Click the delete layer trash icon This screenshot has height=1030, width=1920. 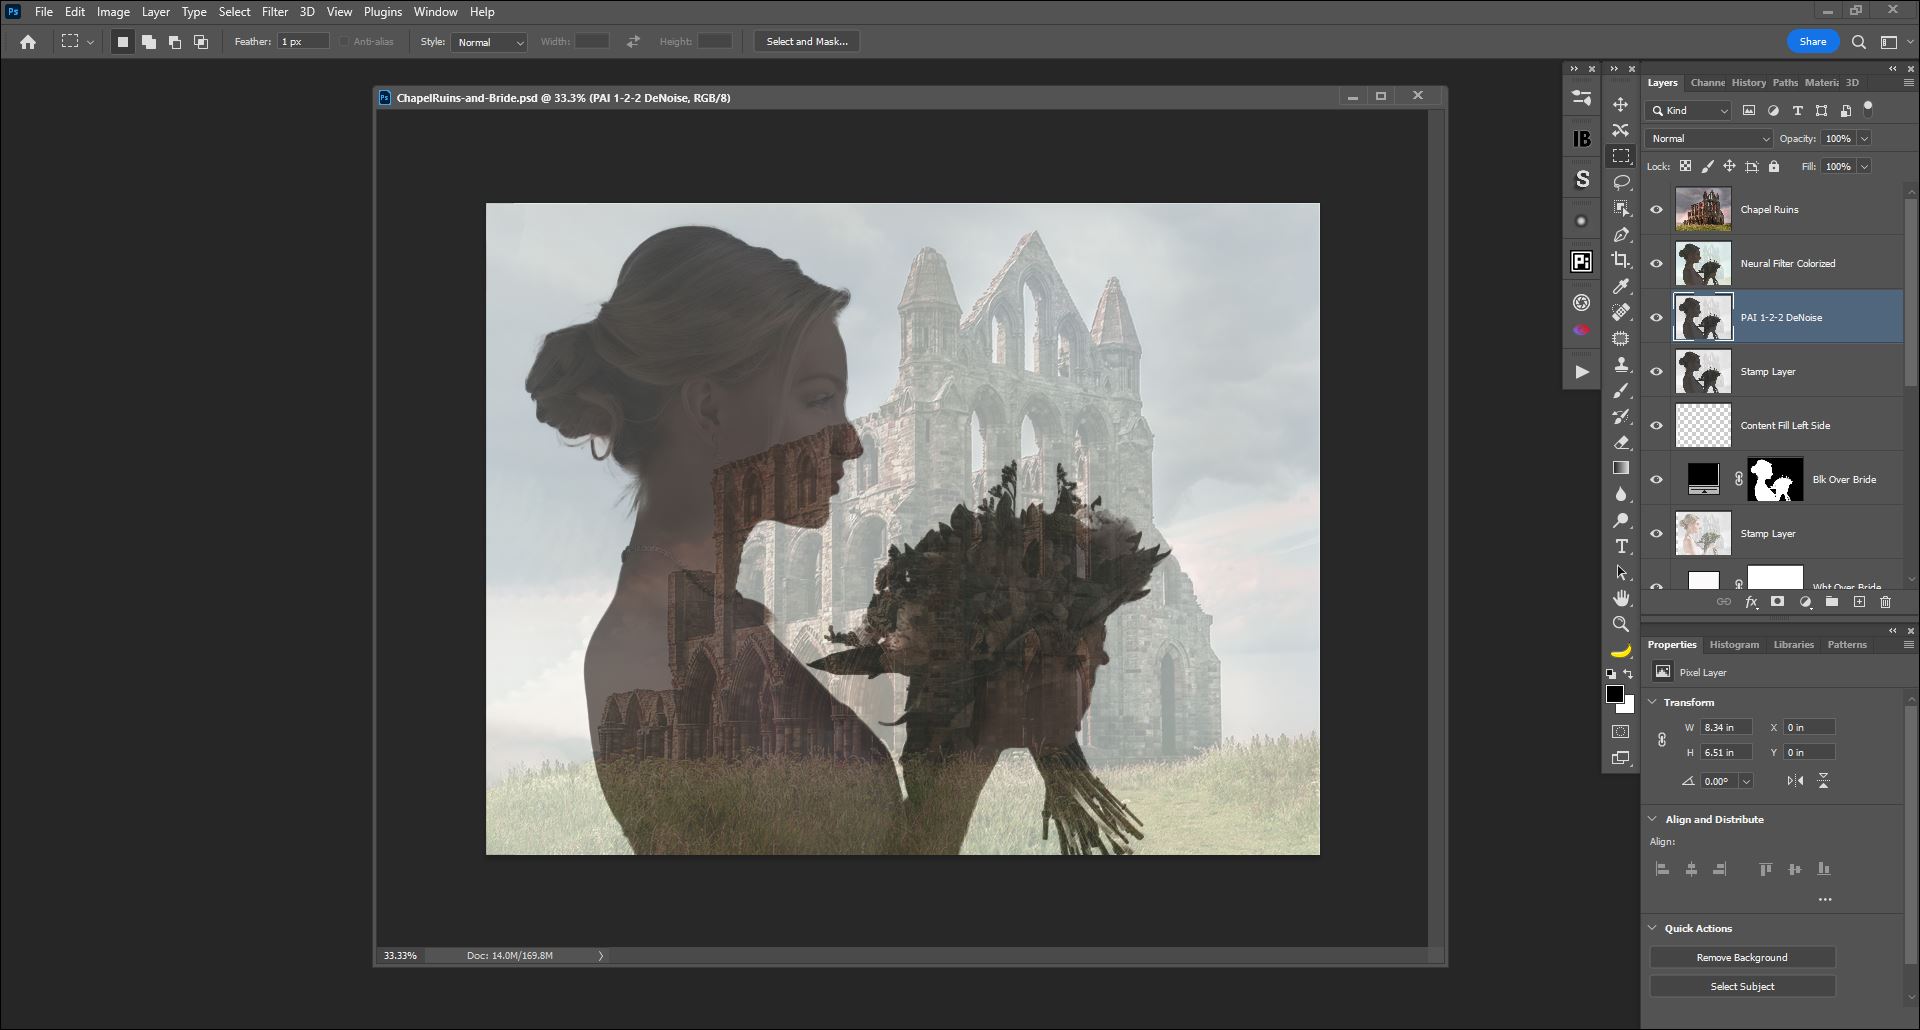click(1885, 602)
